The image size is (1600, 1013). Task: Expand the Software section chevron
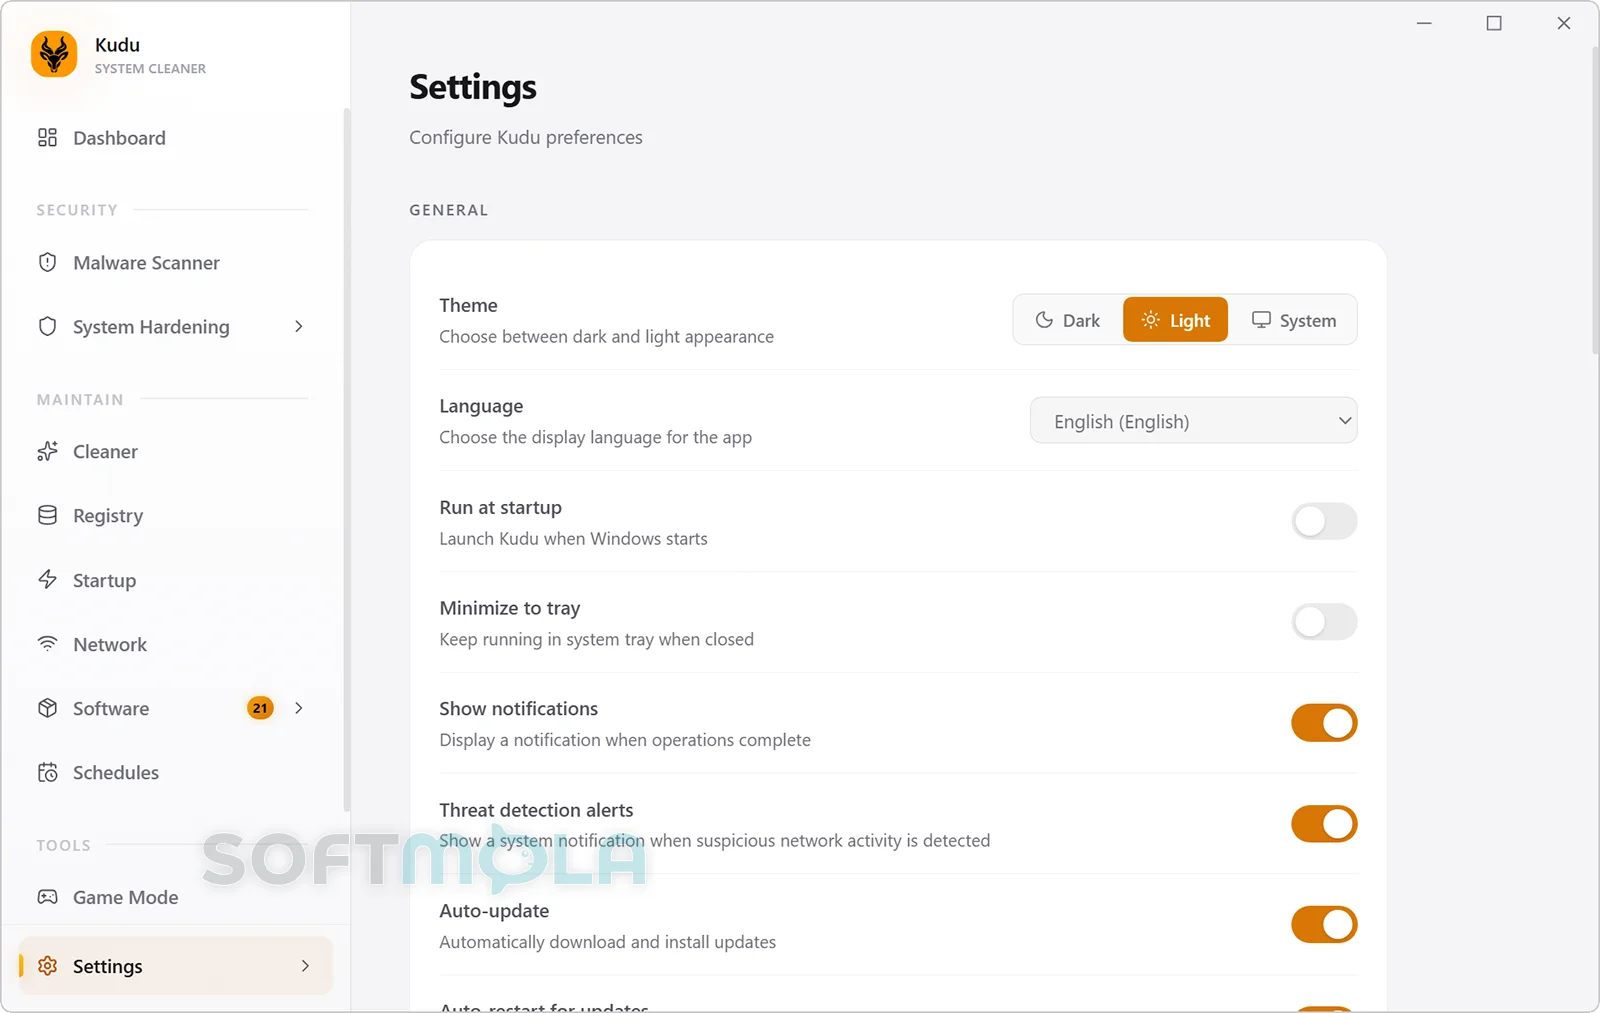[299, 708]
